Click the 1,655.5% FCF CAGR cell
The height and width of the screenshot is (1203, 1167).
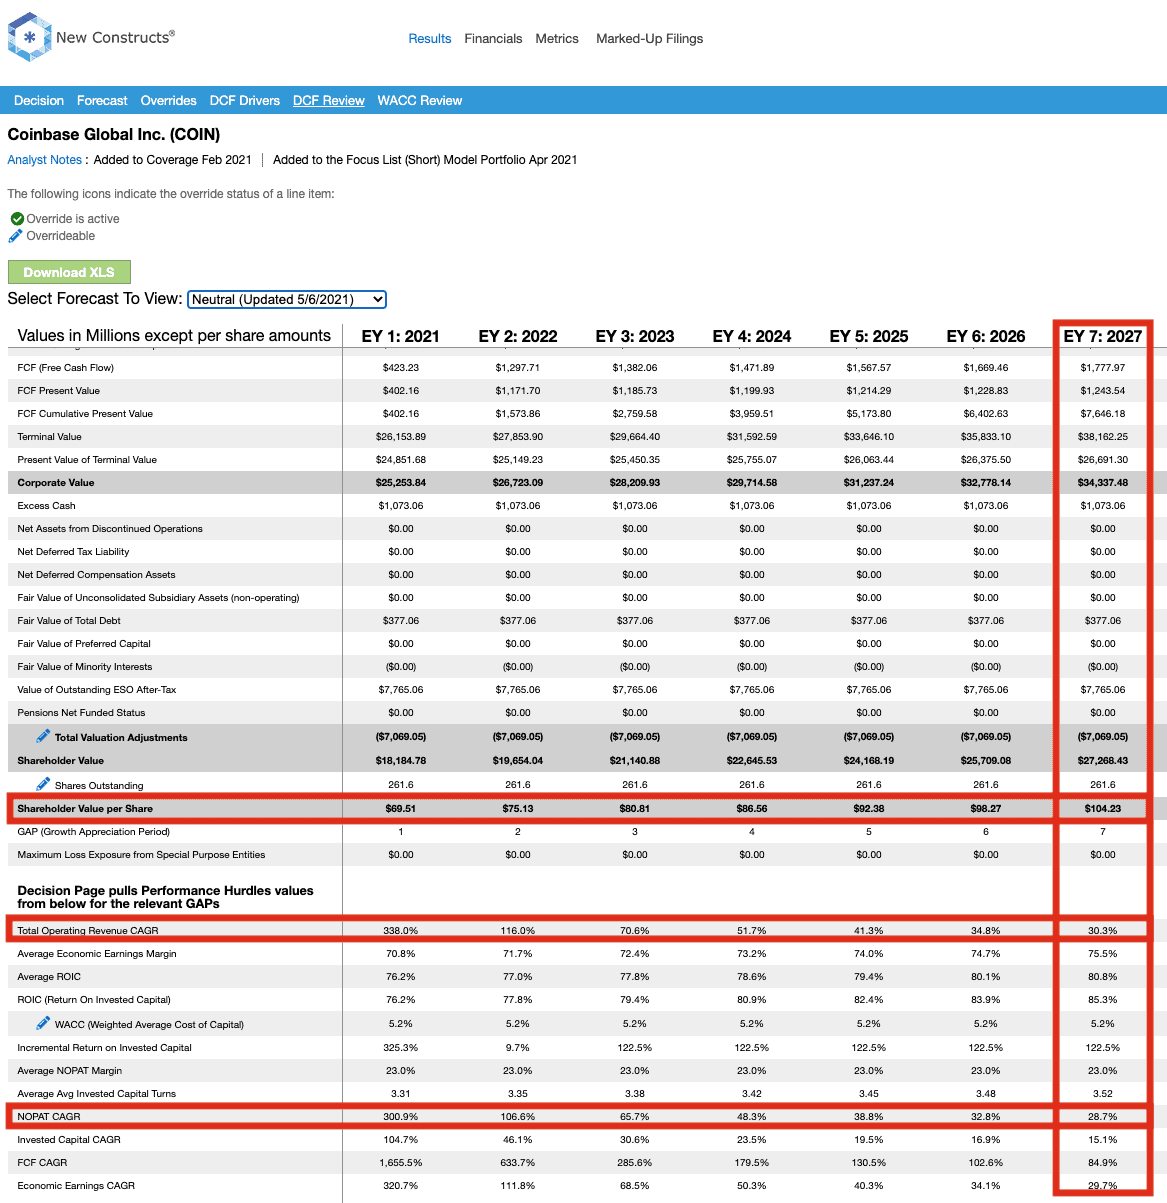401,1163
